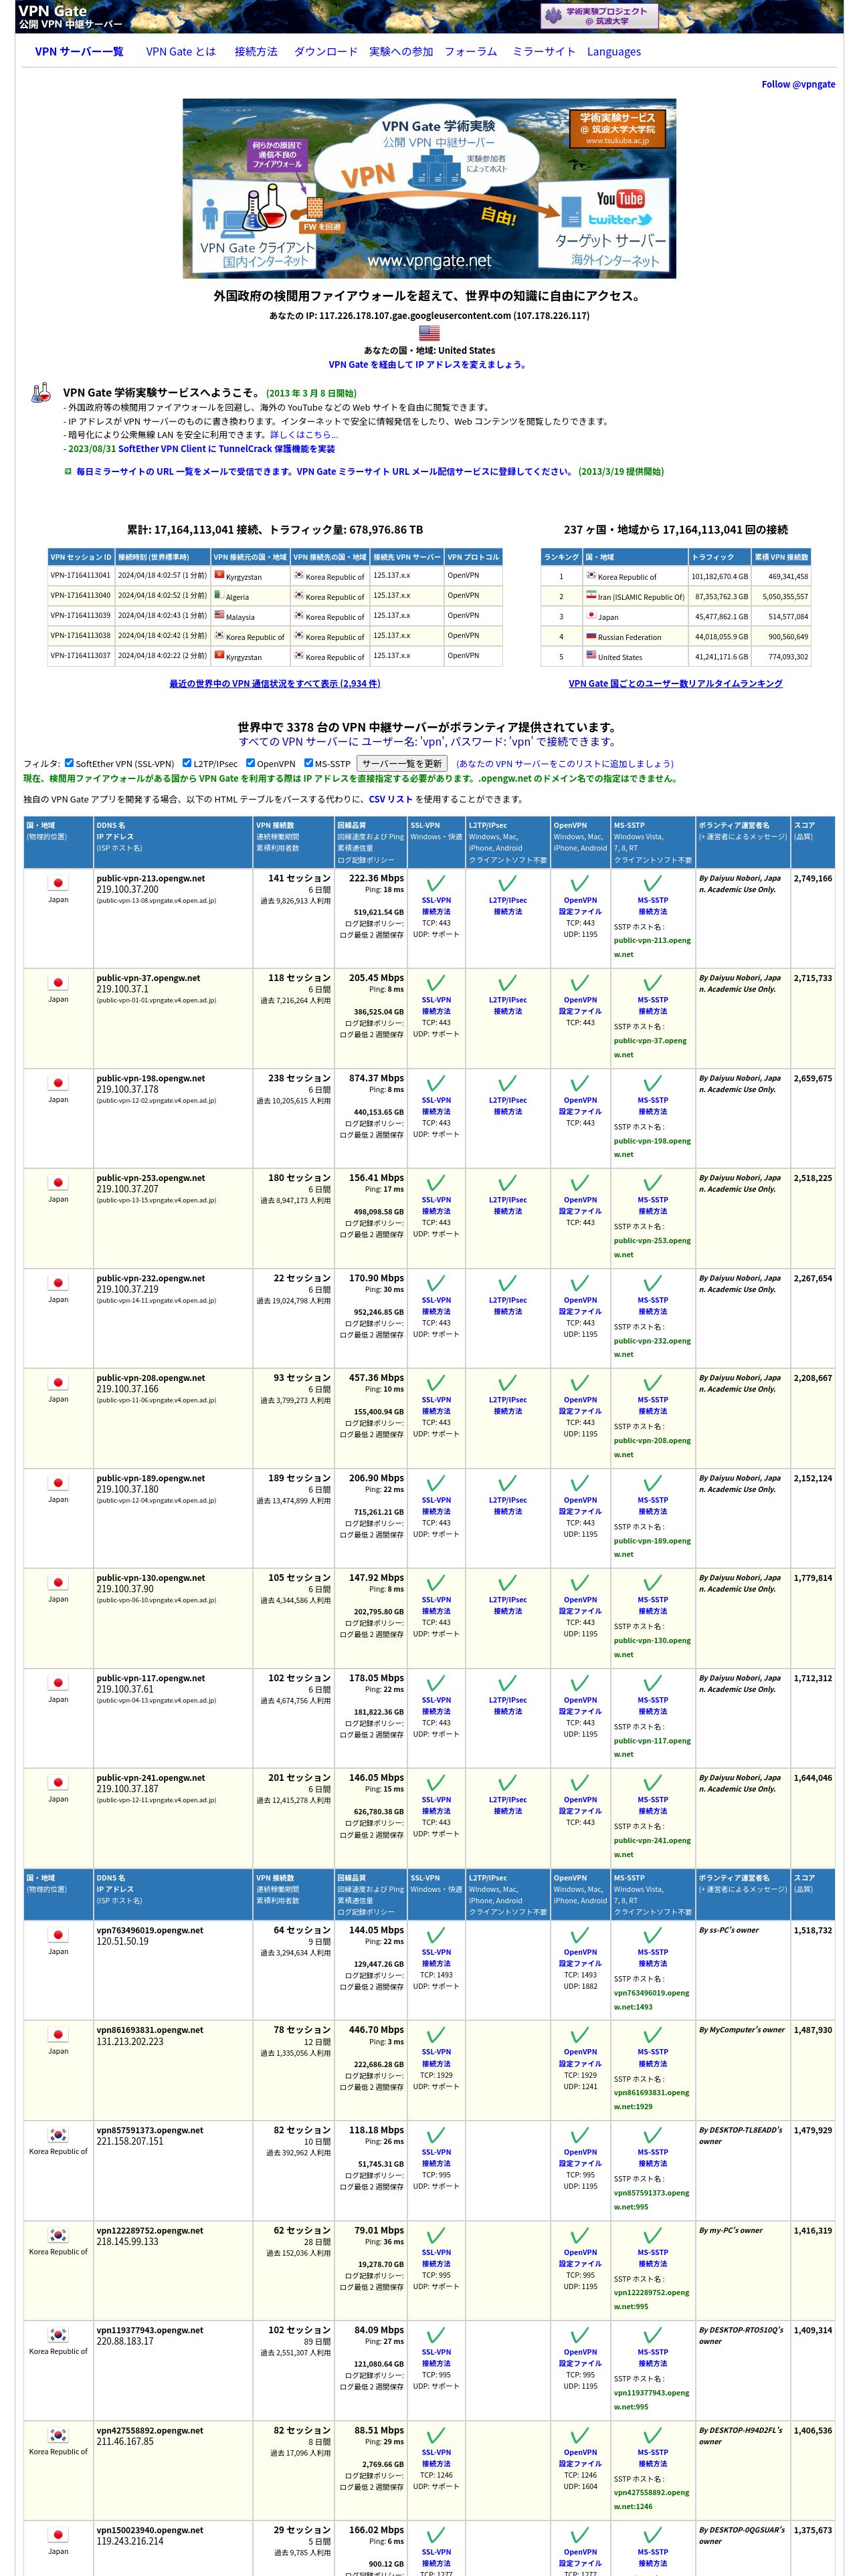Viewport: 859px width, 2576px height.
Task: Click the MS-SSTP checkmark for public-vpn-253
Action: (x=653, y=1183)
